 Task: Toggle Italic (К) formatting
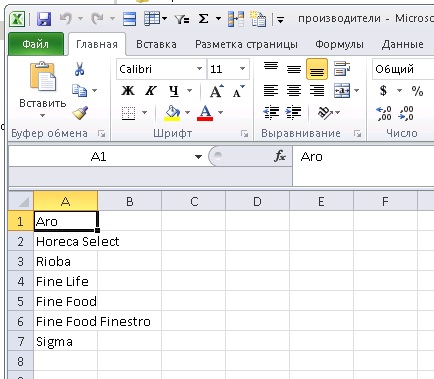tap(151, 91)
